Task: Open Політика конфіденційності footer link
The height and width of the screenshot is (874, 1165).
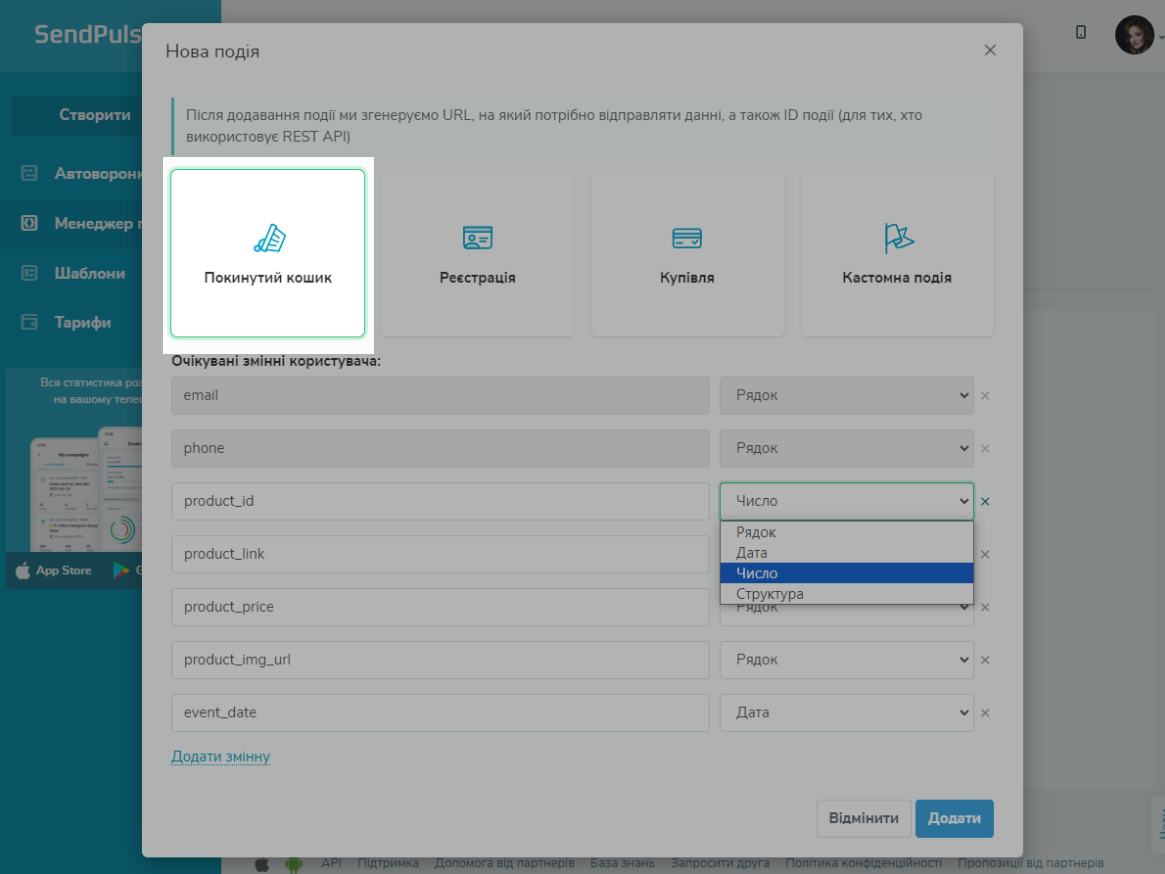Action: coord(863,863)
